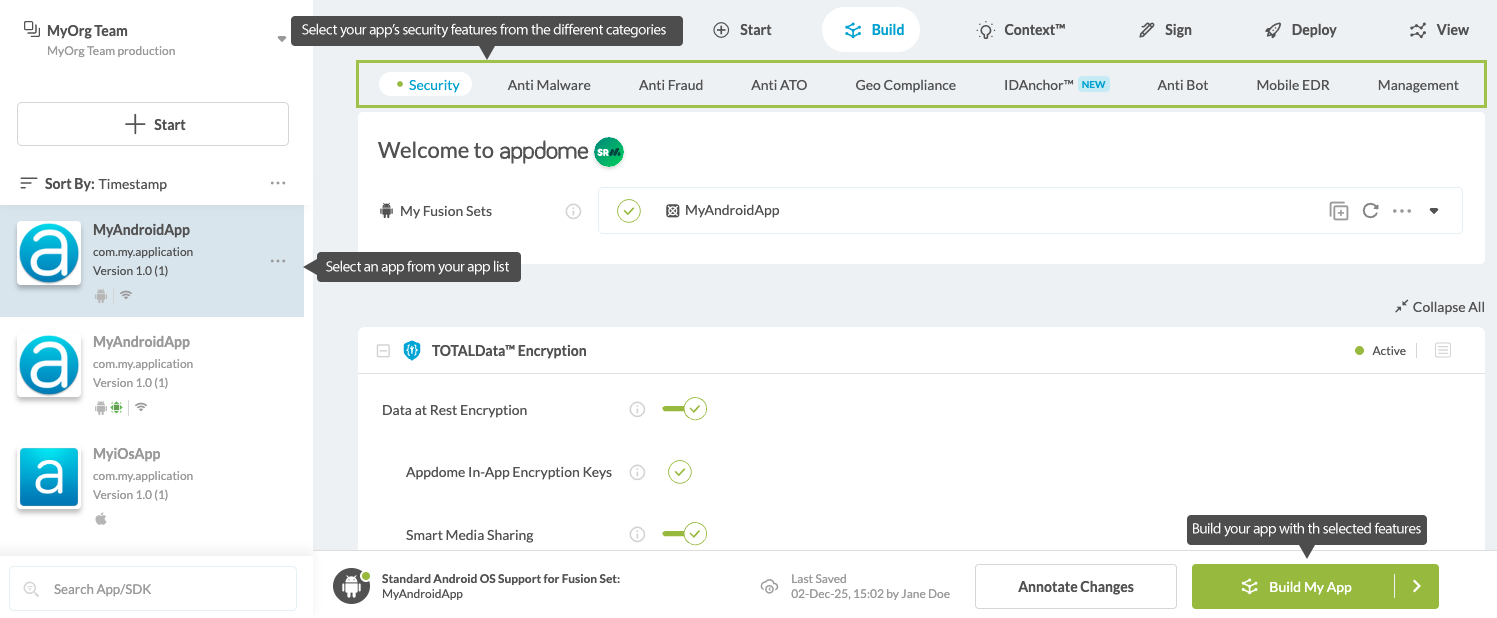Click three-dot menu beside Sort By Timestamp
This screenshot has width=1497, height=618.
pyautogui.click(x=278, y=184)
